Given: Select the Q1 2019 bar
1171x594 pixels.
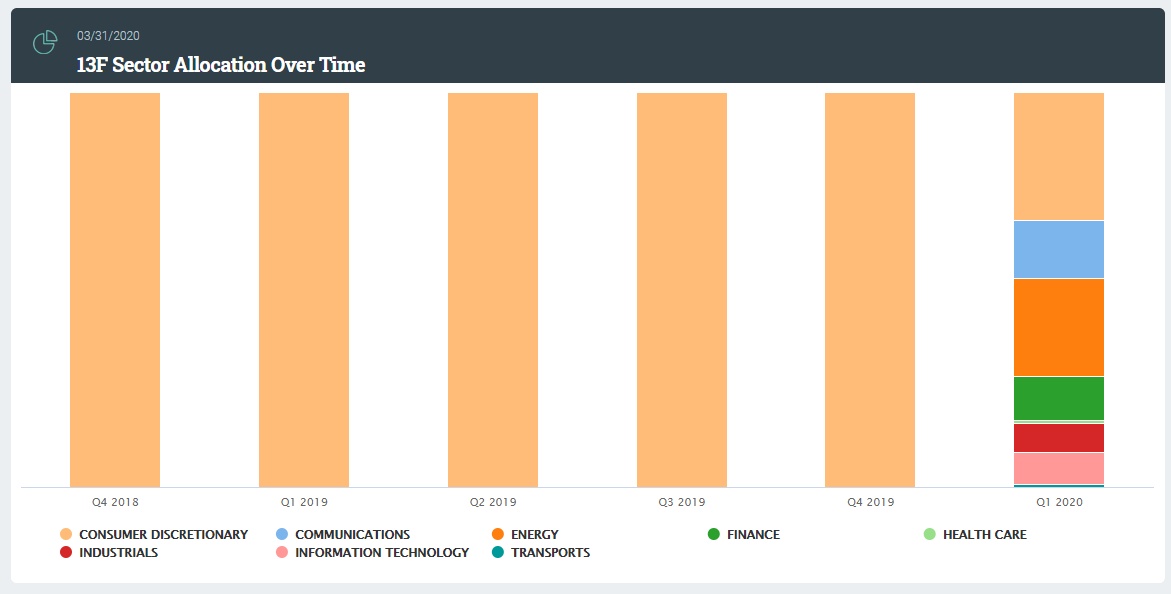Looking at the screenshot, I should [x=304, y=290].
